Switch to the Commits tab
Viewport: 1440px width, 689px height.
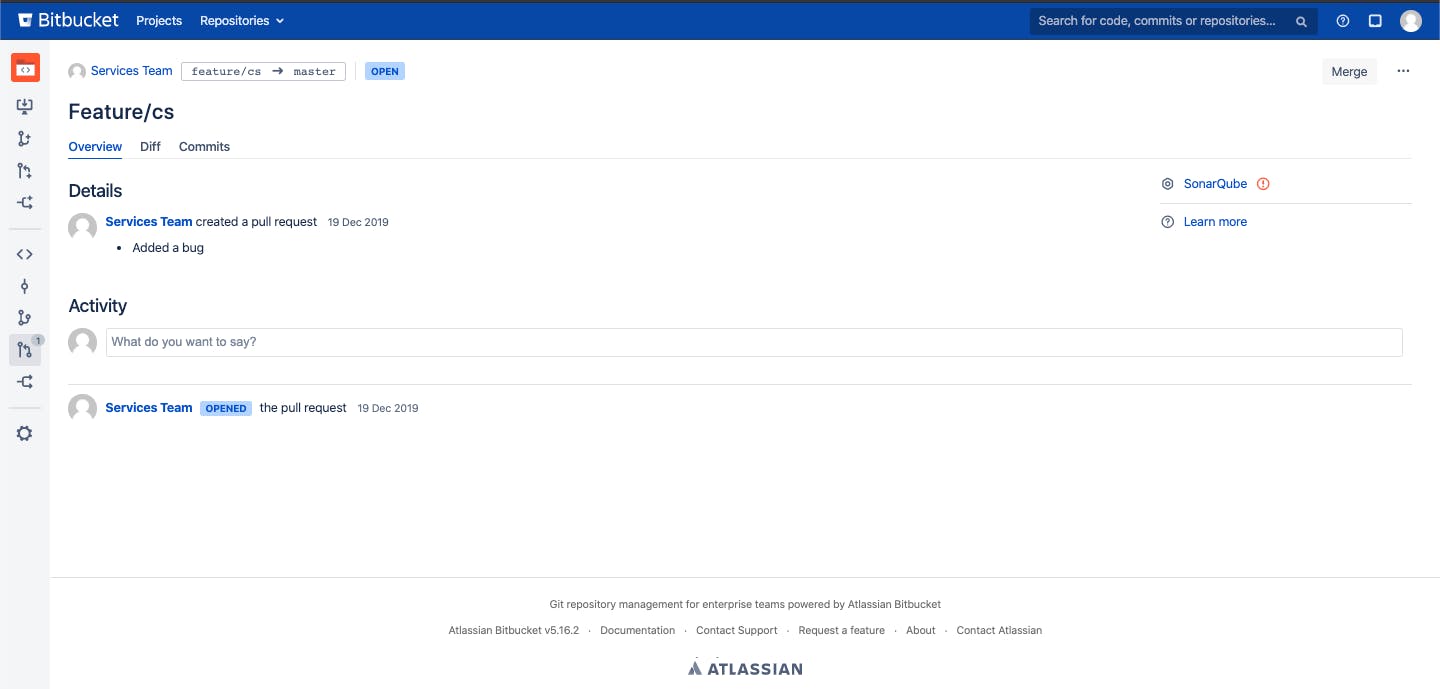204,147
